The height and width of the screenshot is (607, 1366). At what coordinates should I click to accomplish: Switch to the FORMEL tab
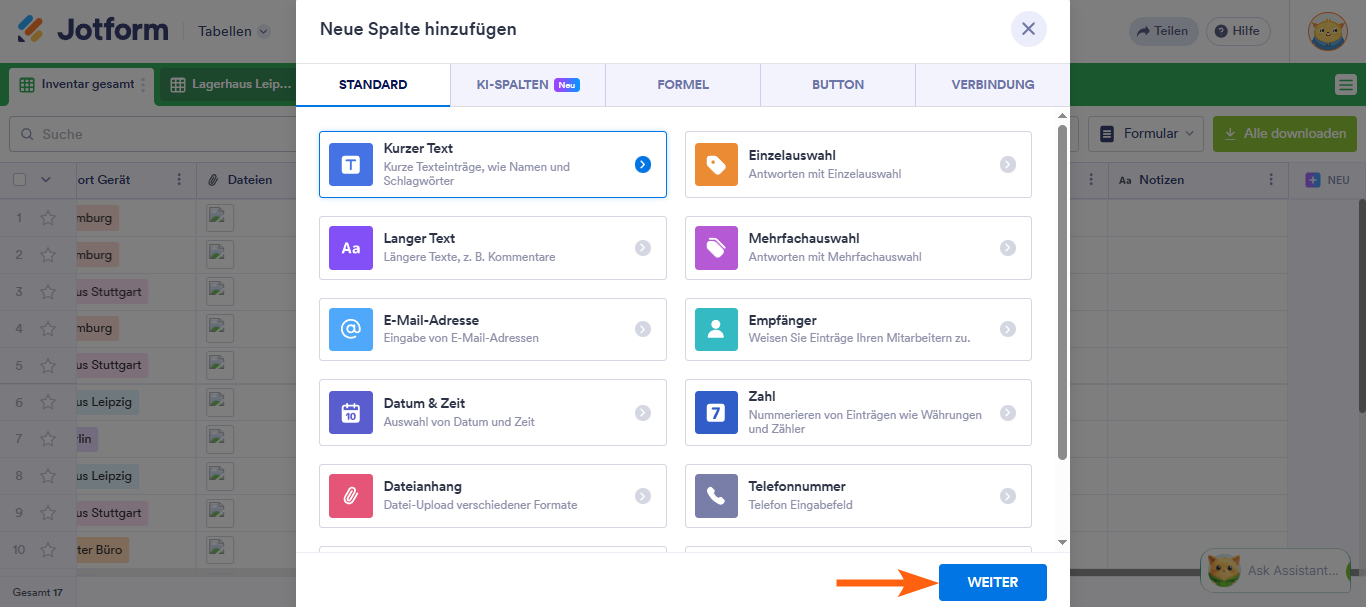click(x=683, y=85)
